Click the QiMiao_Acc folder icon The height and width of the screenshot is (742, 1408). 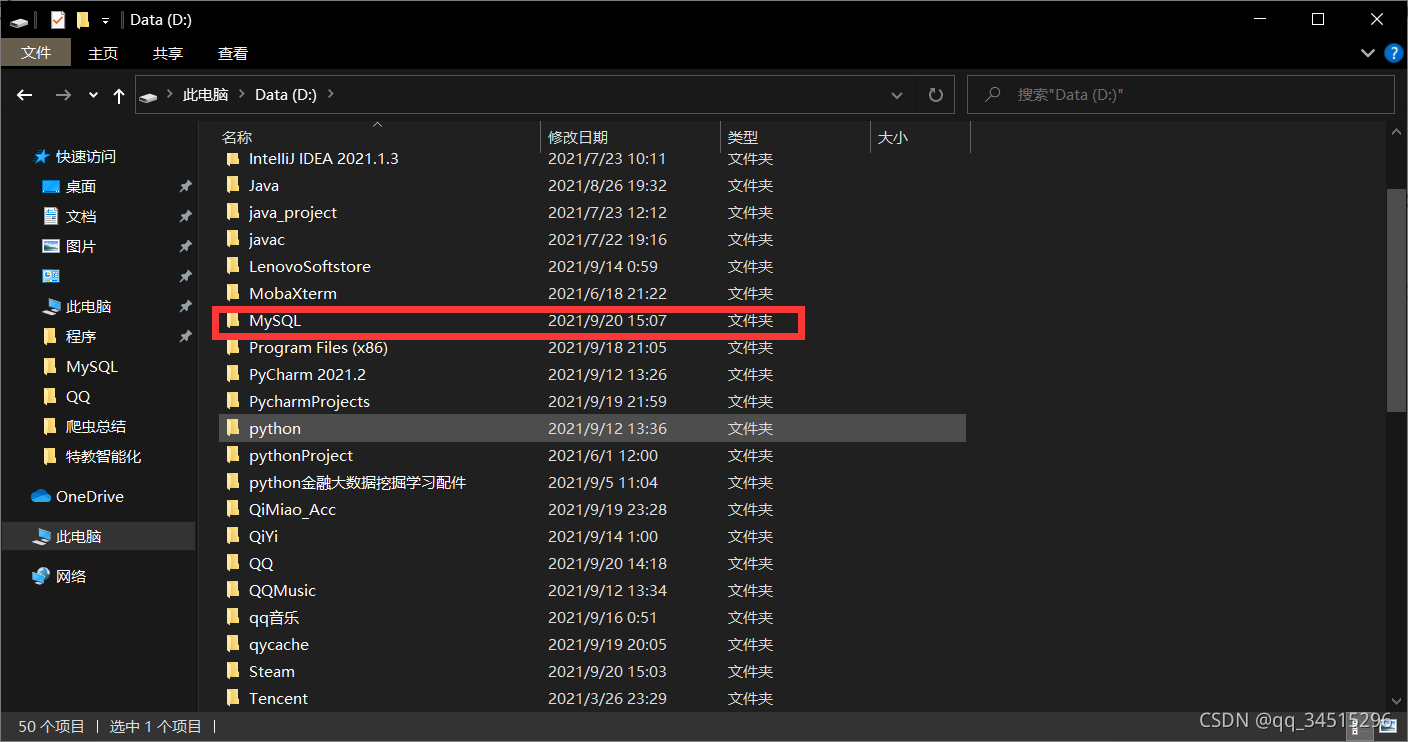tap(233, 509)
